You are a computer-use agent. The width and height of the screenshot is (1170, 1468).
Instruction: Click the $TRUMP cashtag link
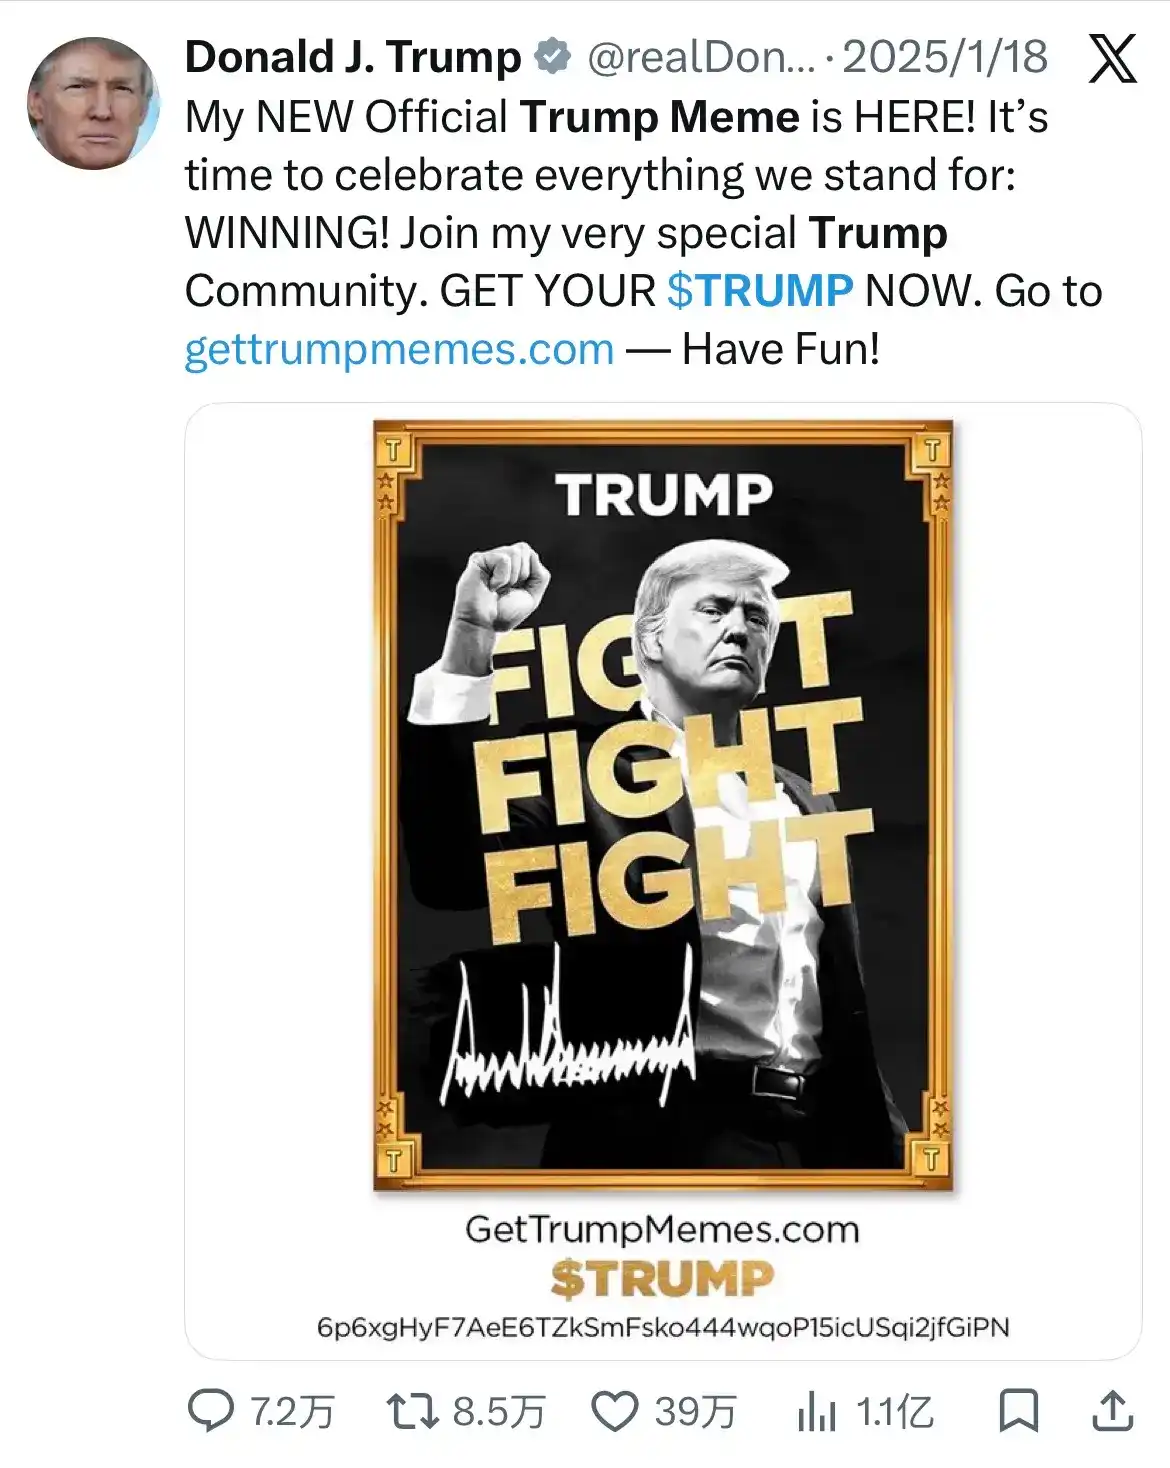[x=760, y=291]
